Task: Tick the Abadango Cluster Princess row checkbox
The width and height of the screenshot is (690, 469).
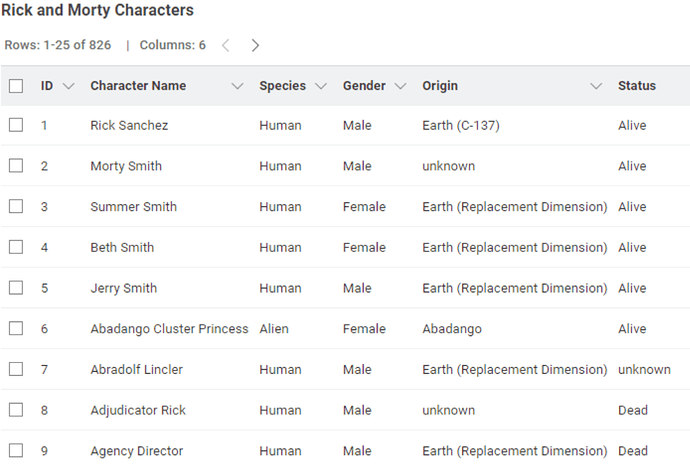Action: 16,328
